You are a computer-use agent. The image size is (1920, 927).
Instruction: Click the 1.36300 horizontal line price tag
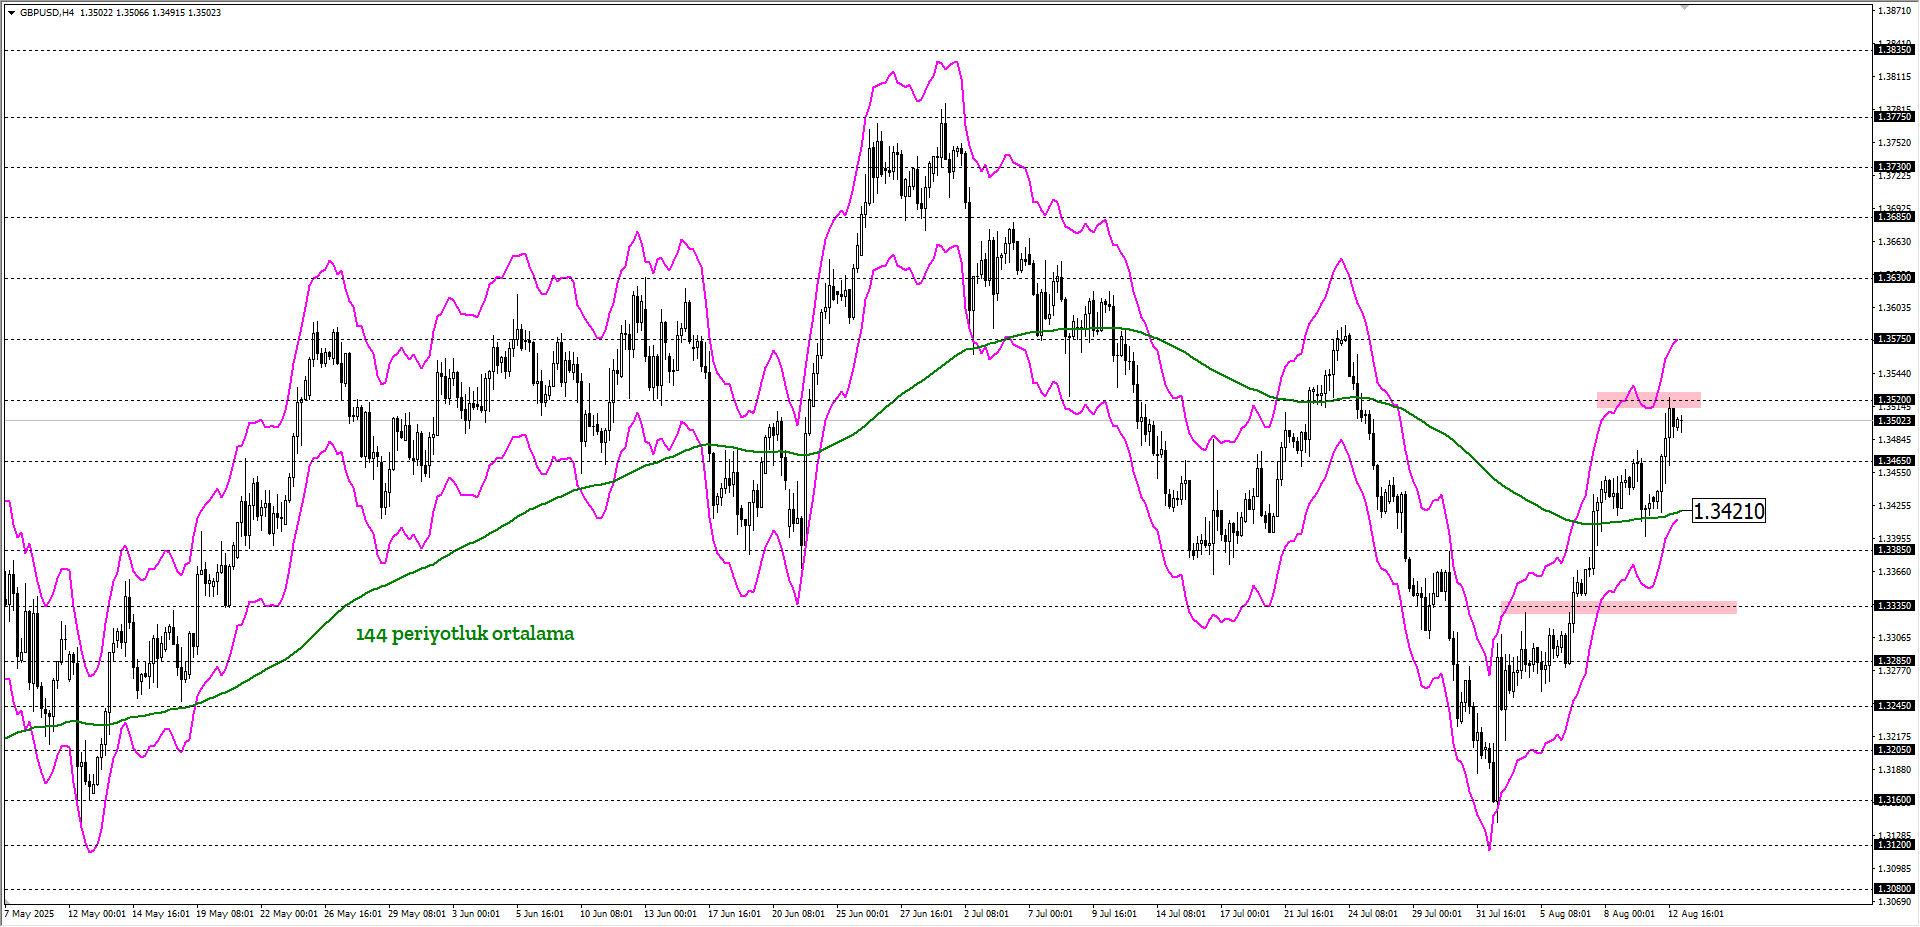click(x=1894, y=278)
